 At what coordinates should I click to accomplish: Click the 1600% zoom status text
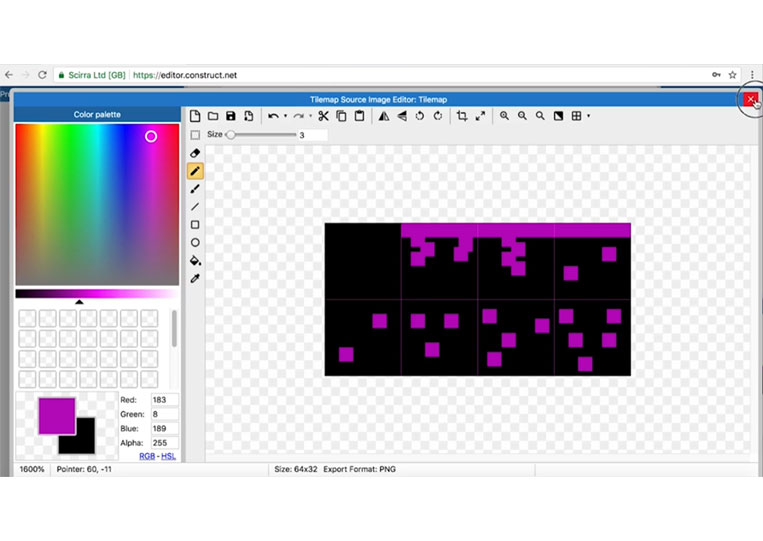point(32,469)
